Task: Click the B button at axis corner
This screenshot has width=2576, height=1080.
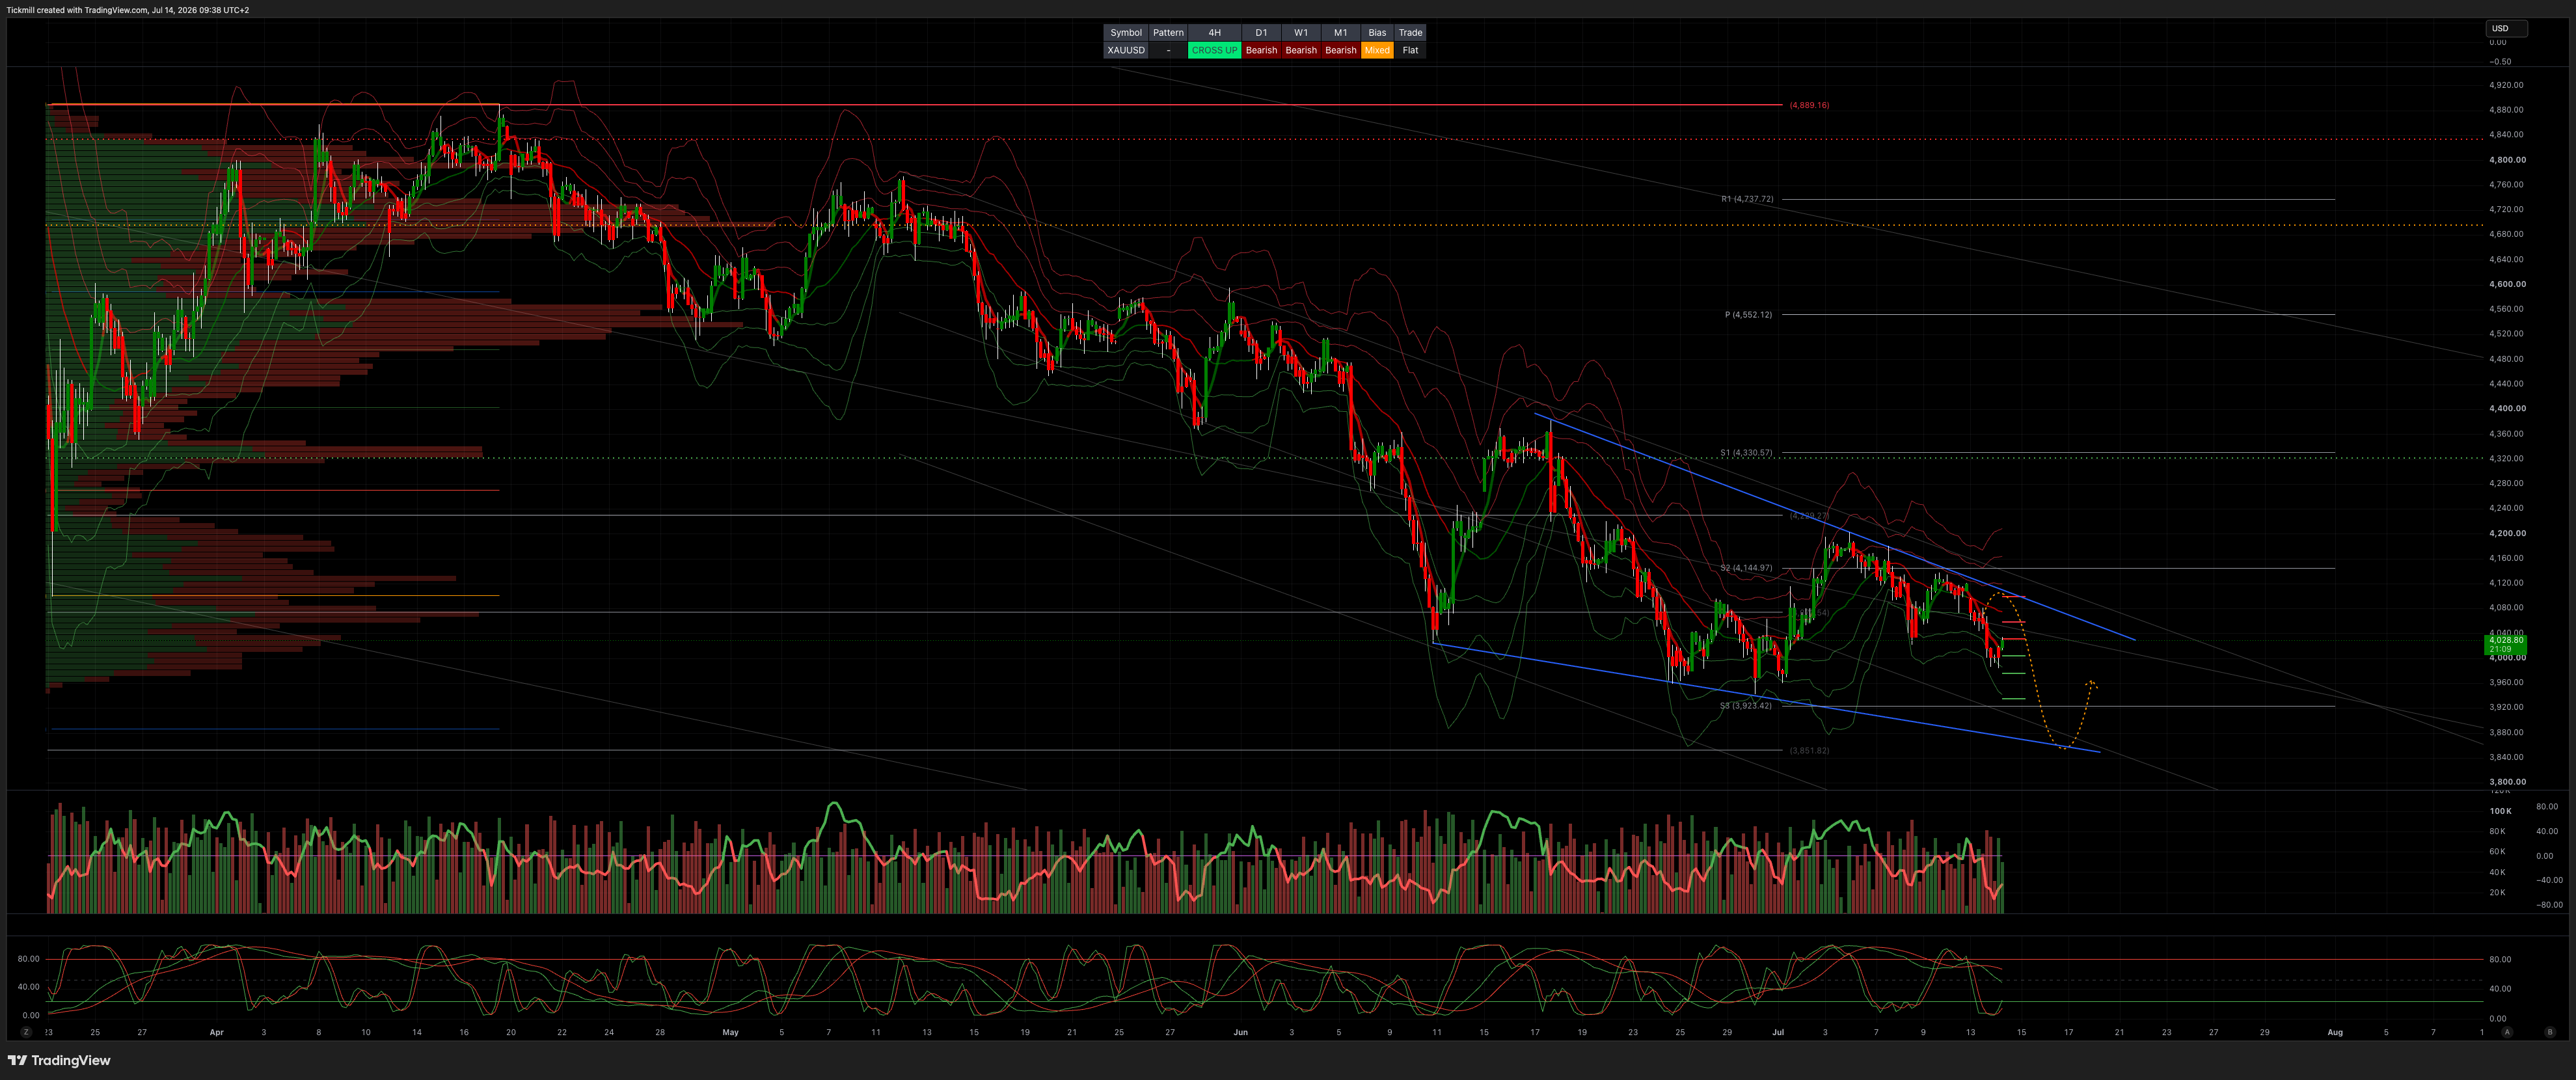Action: click(2549, 1032)
